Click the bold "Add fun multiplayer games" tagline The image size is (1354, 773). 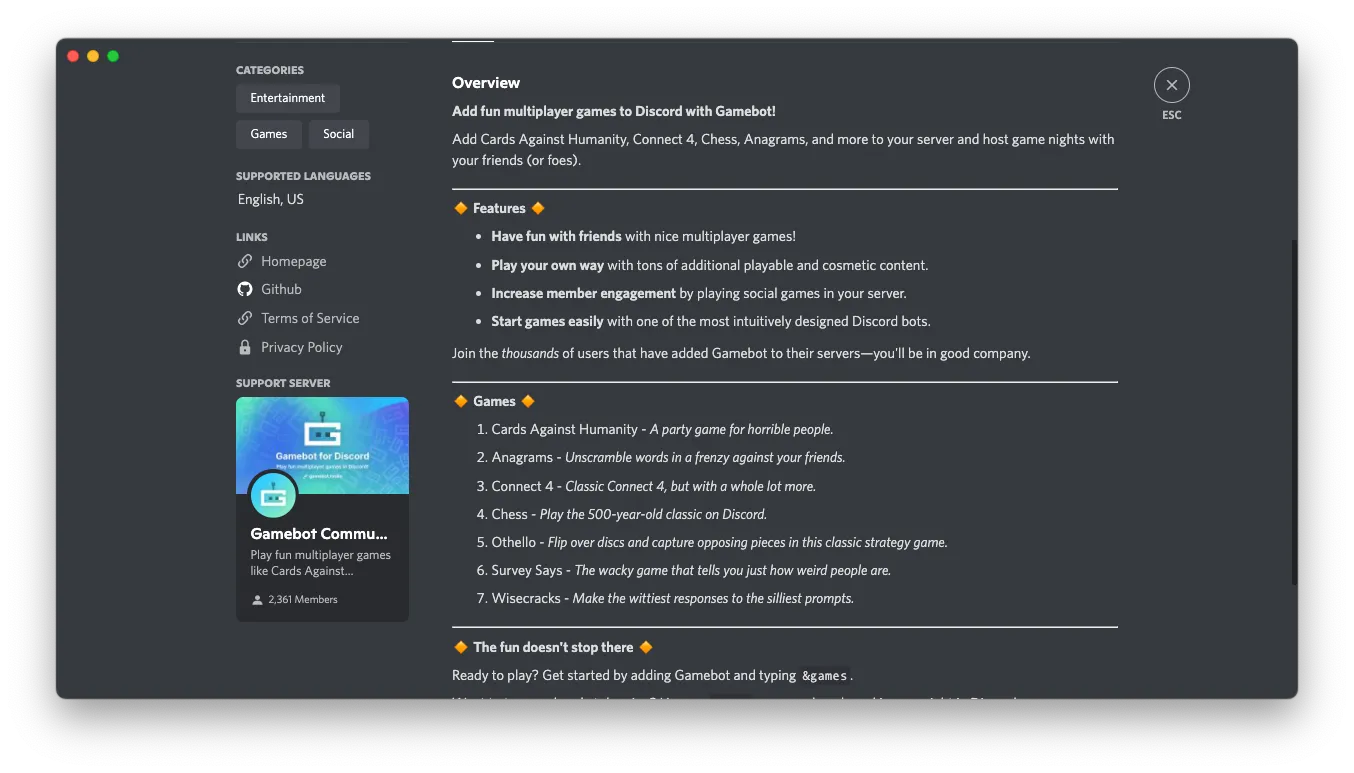[614, 111]
